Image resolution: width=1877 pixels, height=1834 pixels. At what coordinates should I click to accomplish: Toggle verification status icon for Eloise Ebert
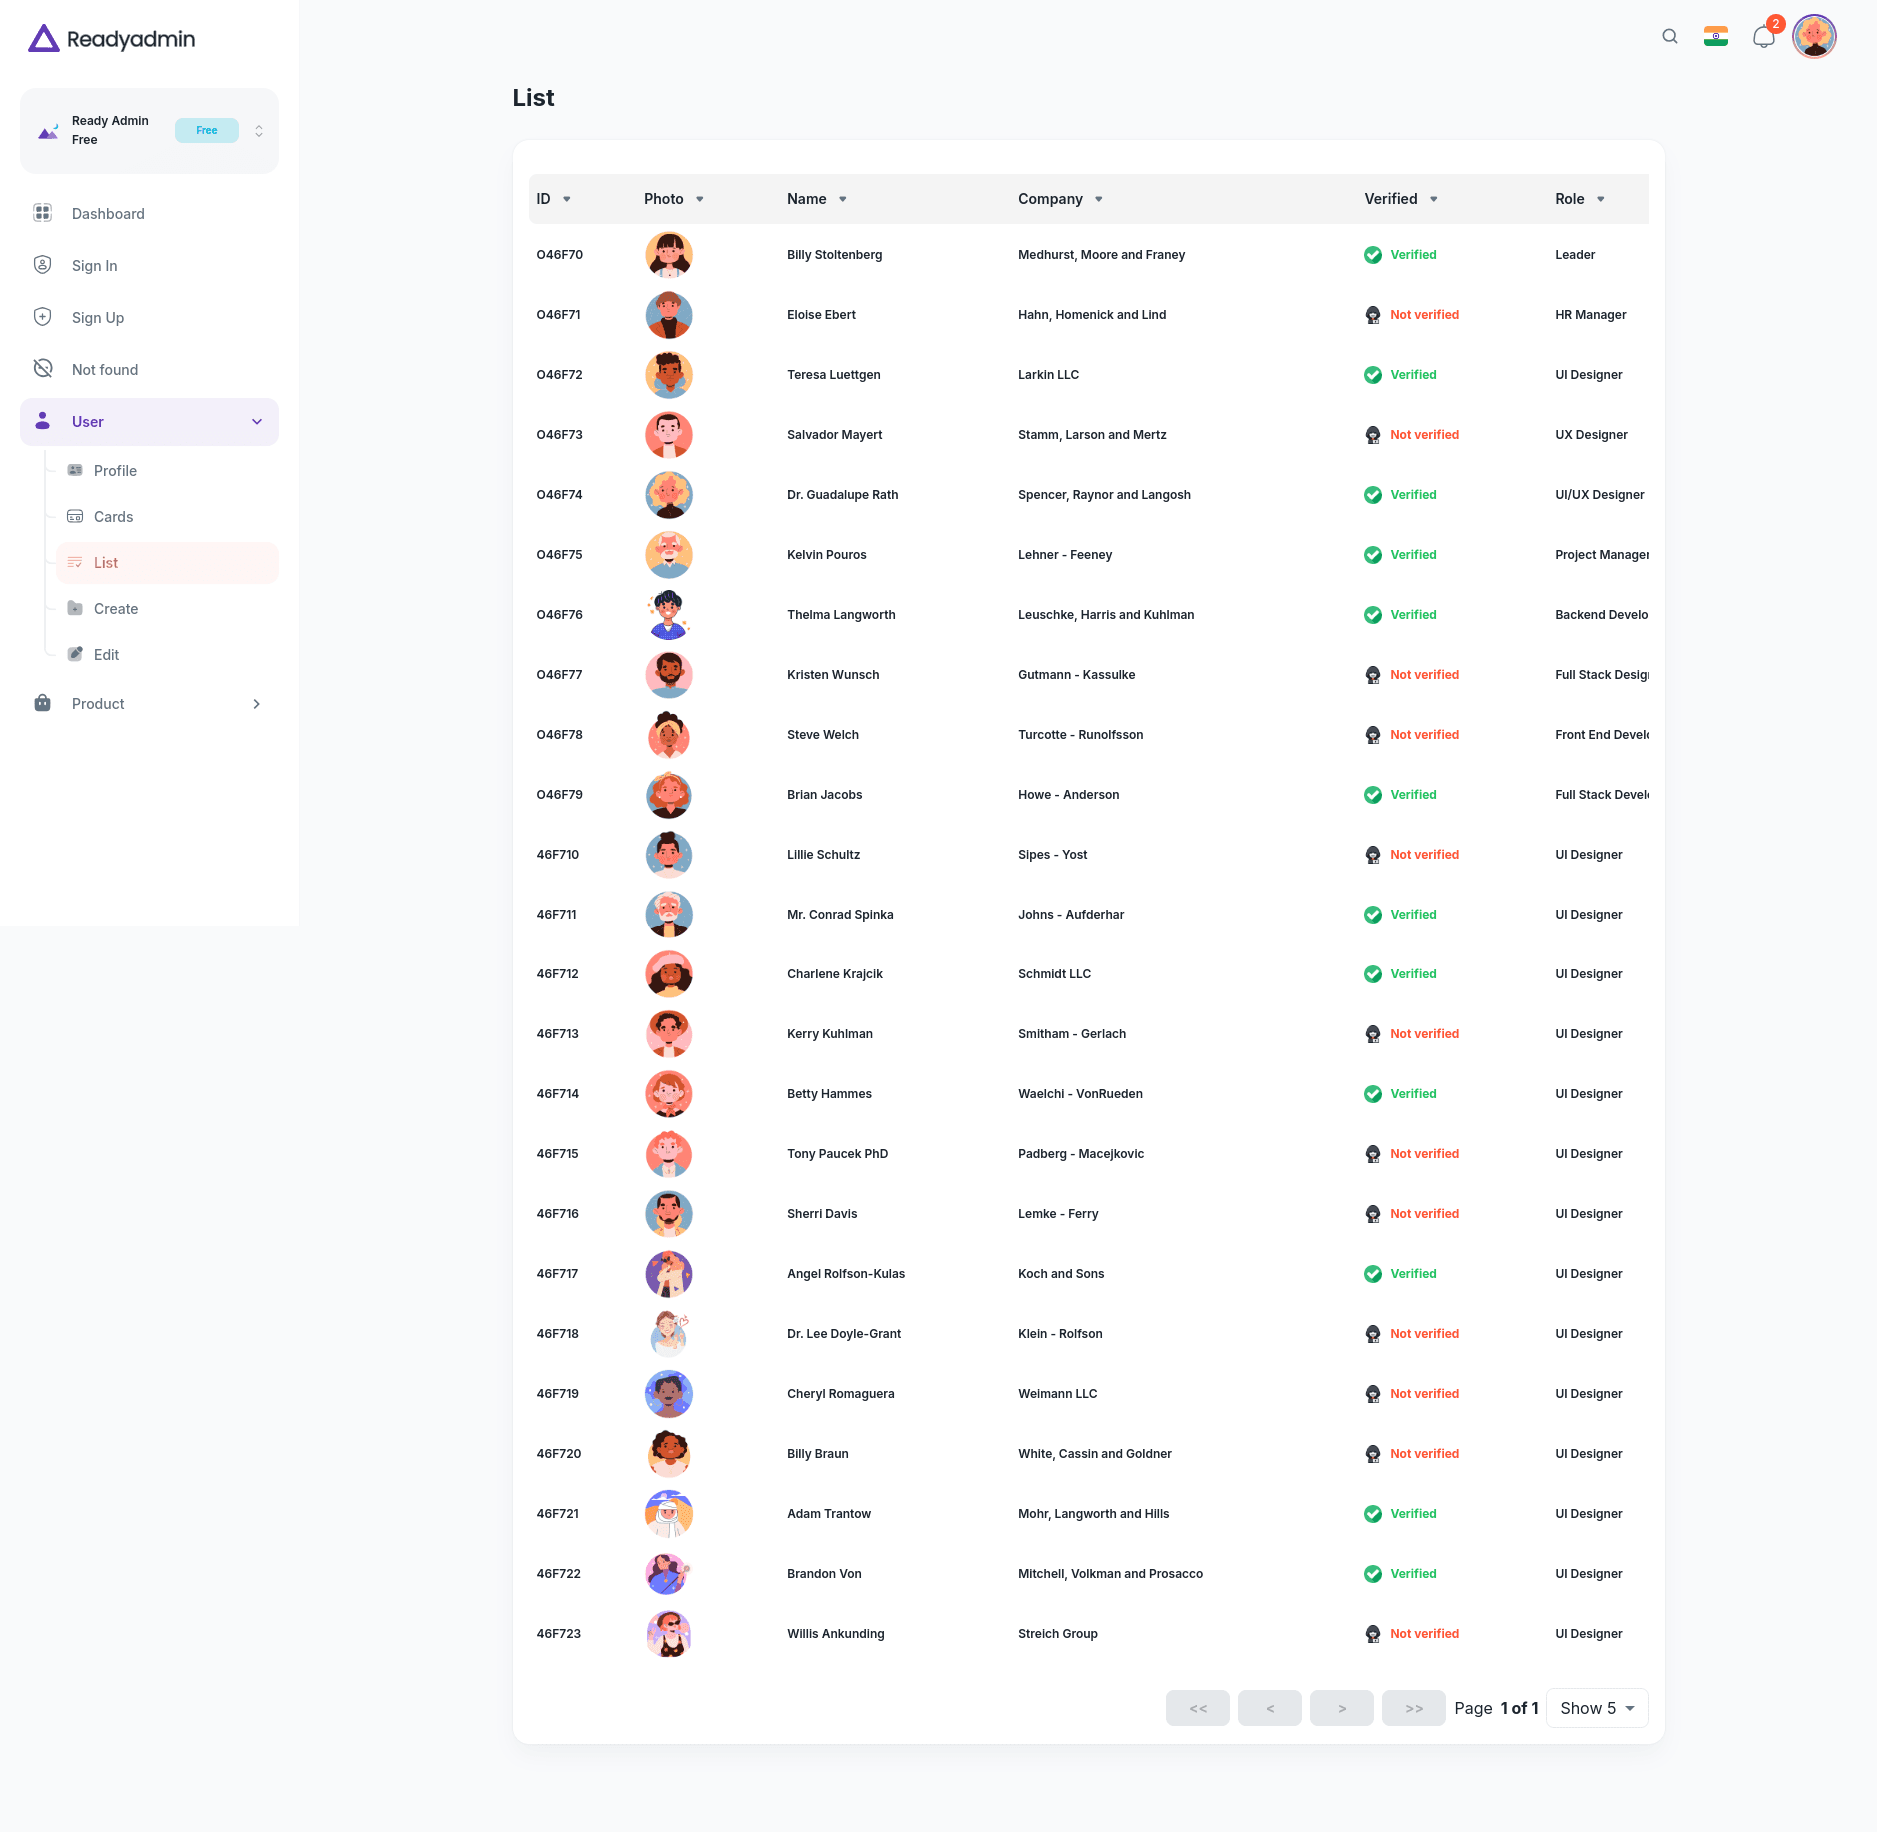1371,314
